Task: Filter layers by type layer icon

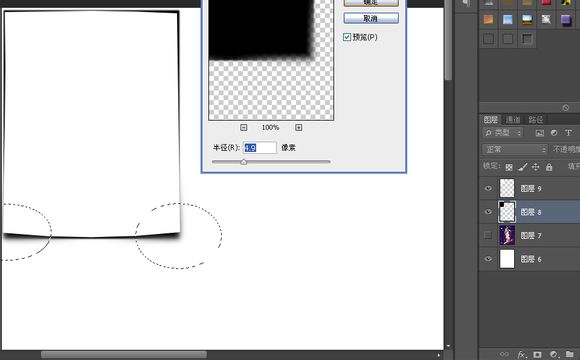Action: pos(568,133)
